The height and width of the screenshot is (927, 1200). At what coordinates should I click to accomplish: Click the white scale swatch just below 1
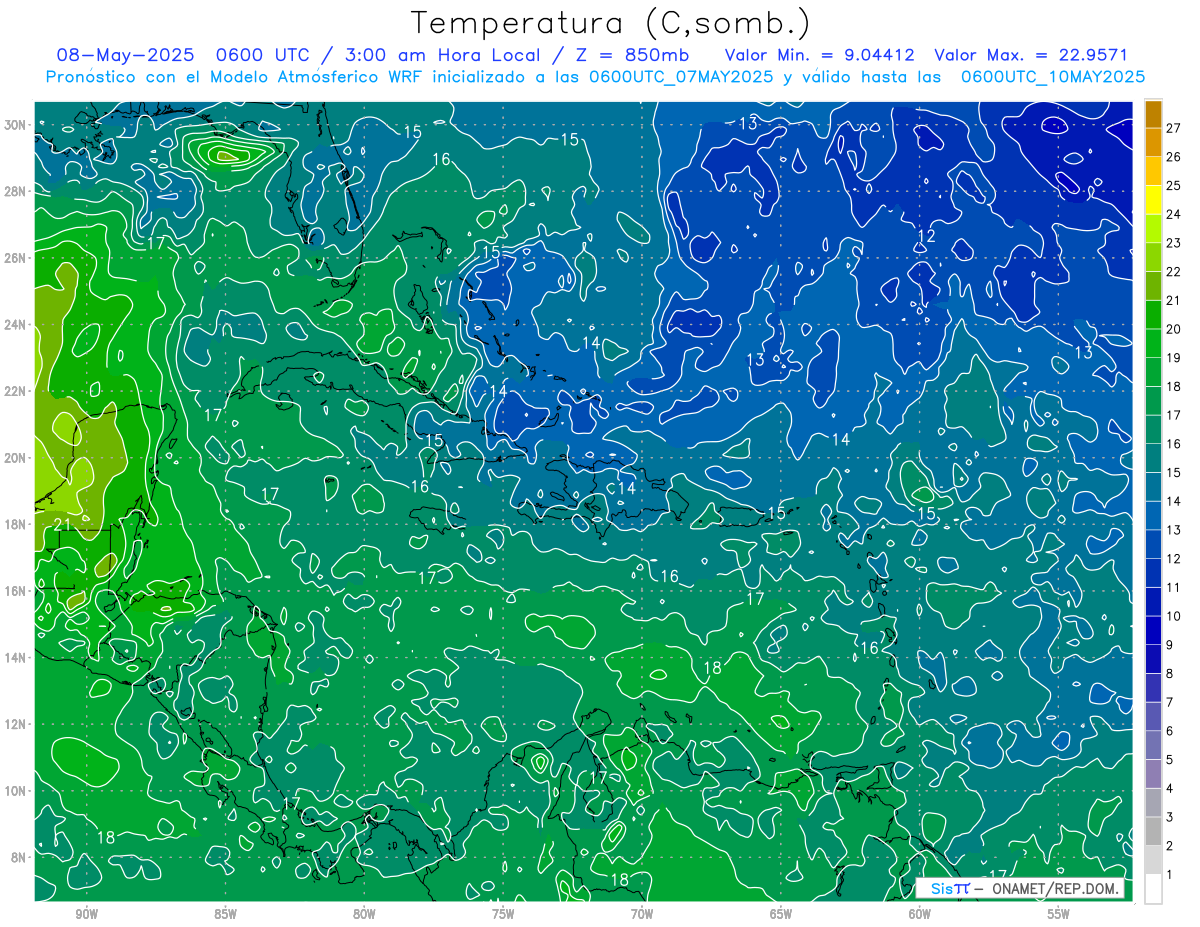(1153, 889)
